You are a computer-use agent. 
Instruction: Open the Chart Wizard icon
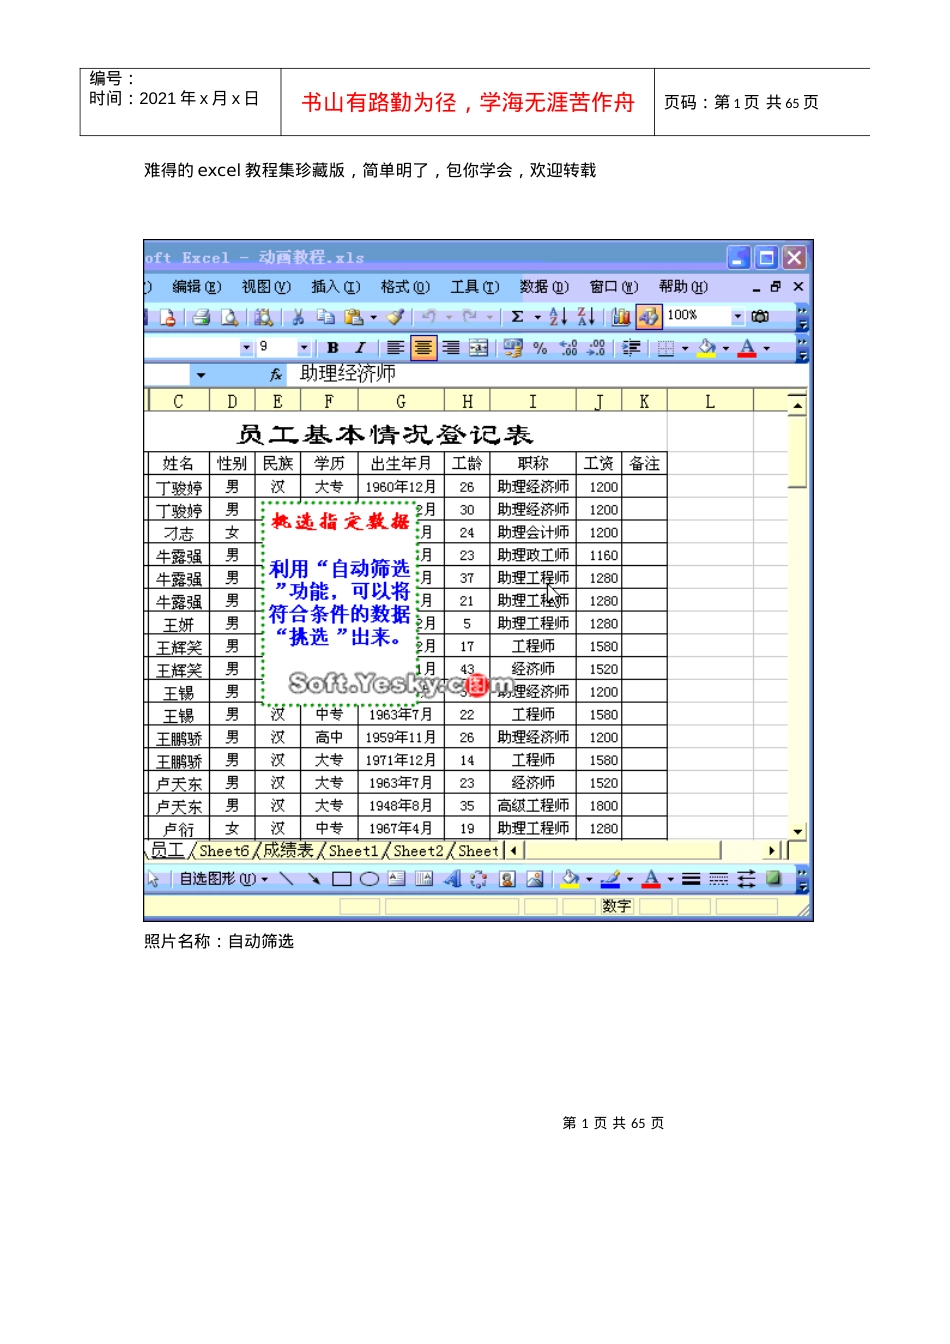pos(621,317)
